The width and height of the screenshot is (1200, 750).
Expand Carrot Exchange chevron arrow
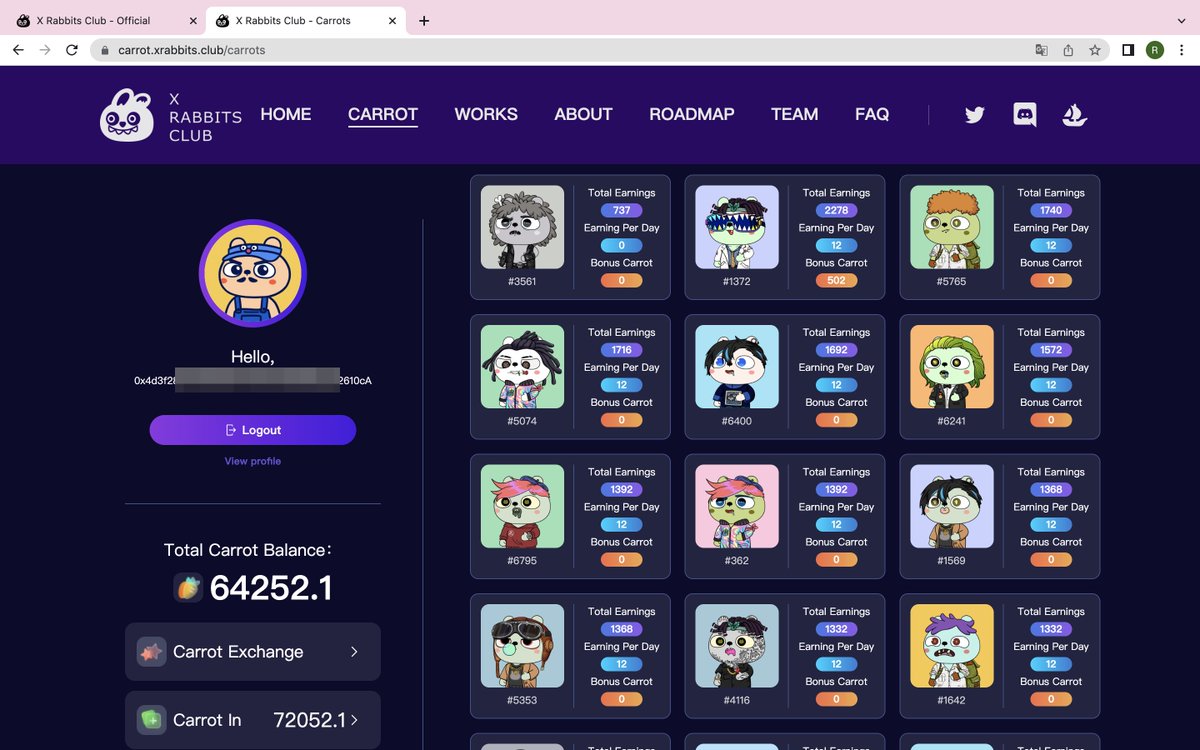pyautogui.click(x=354, y=652)
